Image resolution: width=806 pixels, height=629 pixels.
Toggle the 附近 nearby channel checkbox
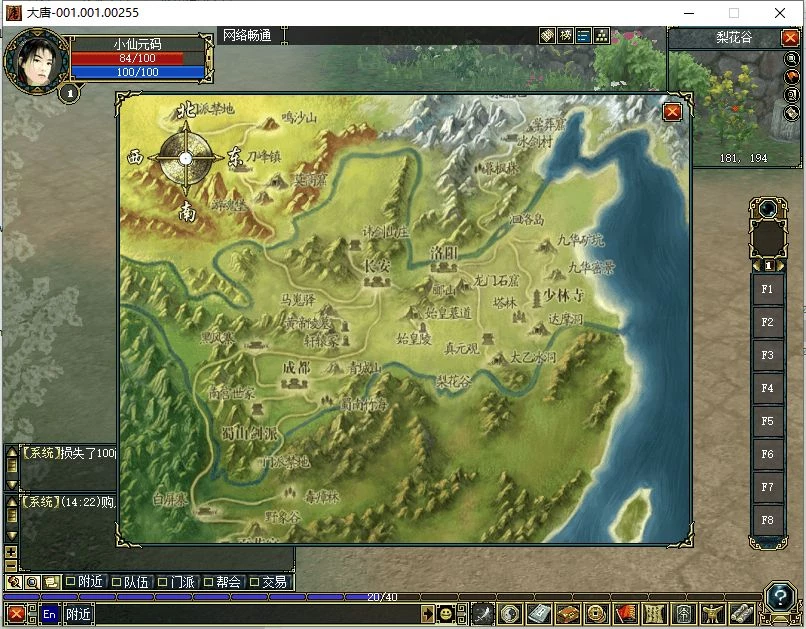click(71, 582)
